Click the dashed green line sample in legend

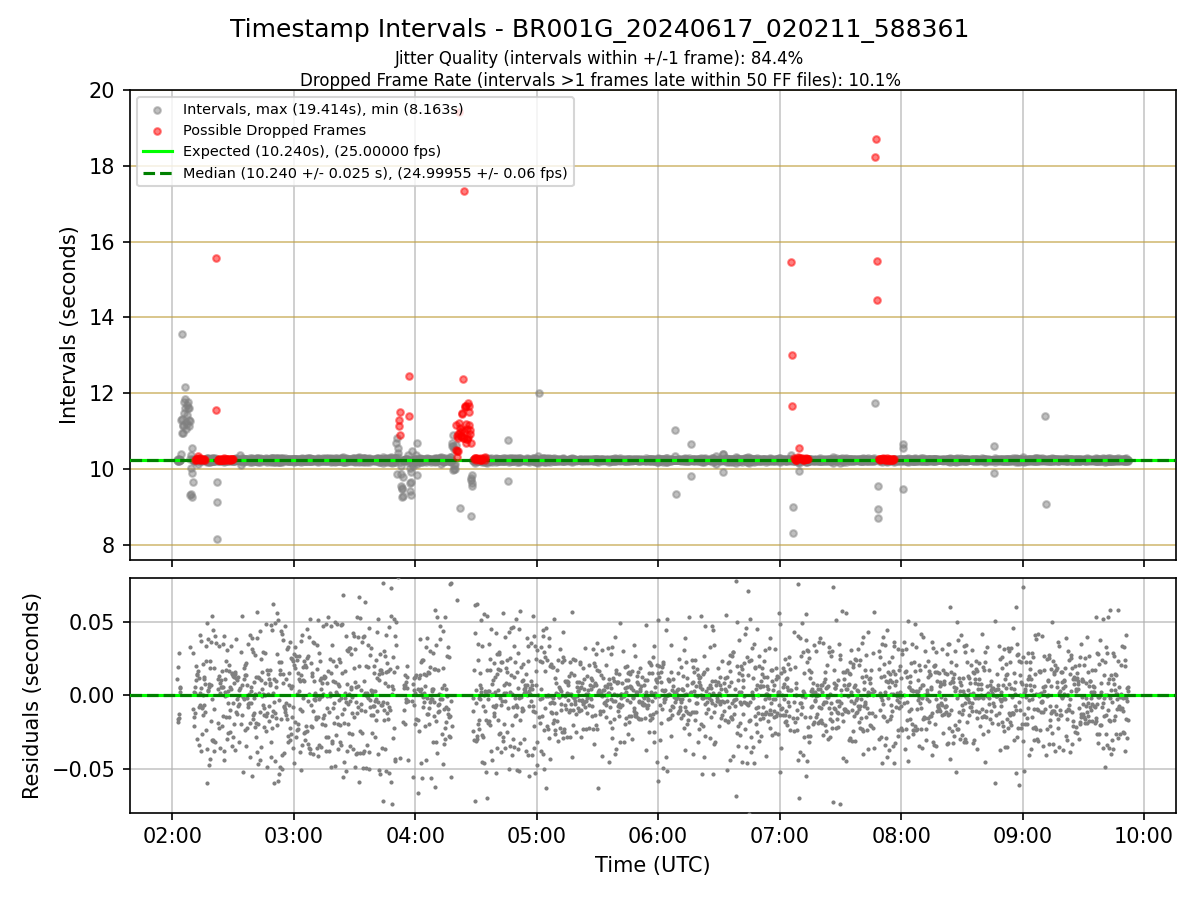coord(157,173)
